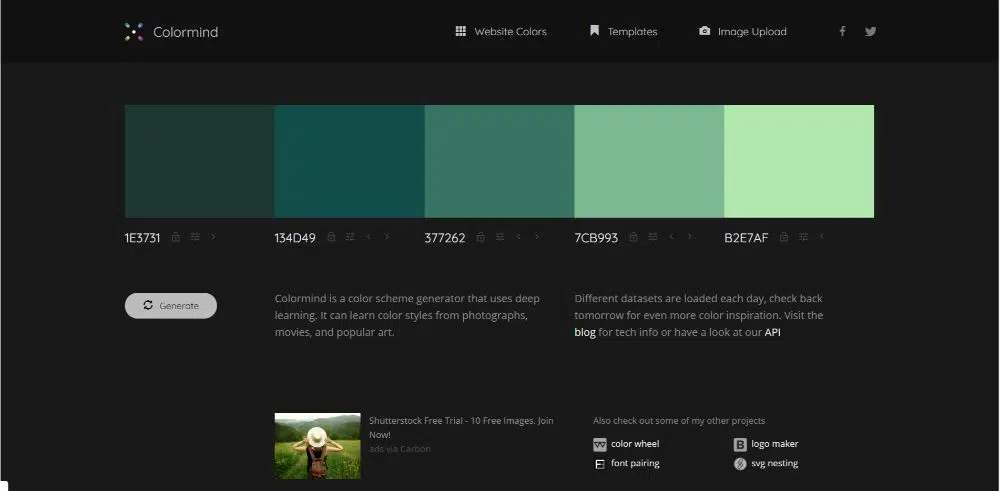1000x491 pixels.
Task: Open the Twitter icon in the header
Action: pyautogui.click(x=870, y=31)
